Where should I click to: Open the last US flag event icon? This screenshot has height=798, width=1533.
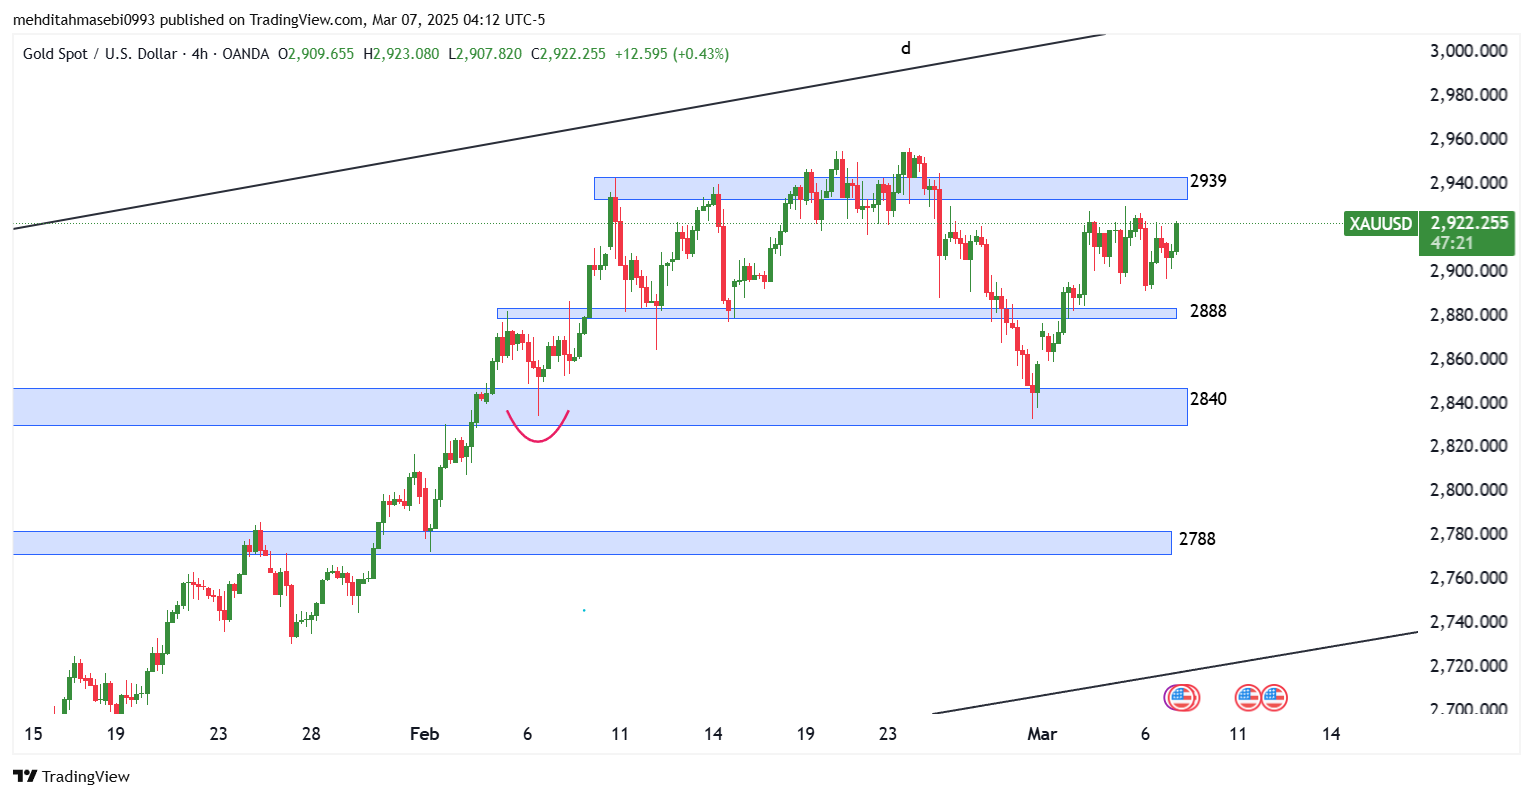point(1274,698)
